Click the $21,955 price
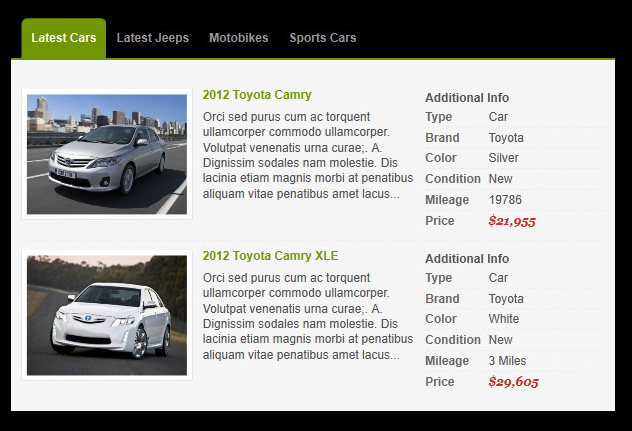Image resolution: width=632 pixels, height=431 pixels. click(512, 221)
